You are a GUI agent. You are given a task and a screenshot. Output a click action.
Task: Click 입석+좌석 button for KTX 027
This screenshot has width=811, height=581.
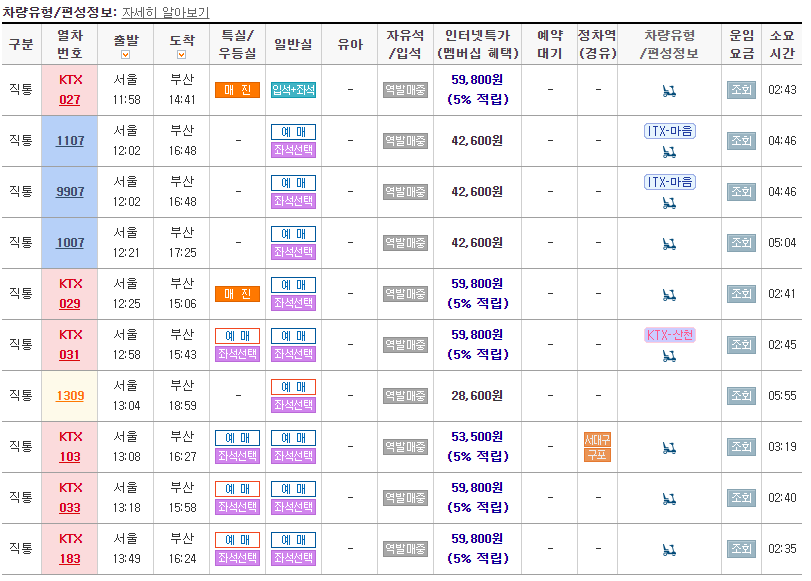pos(293,90)
